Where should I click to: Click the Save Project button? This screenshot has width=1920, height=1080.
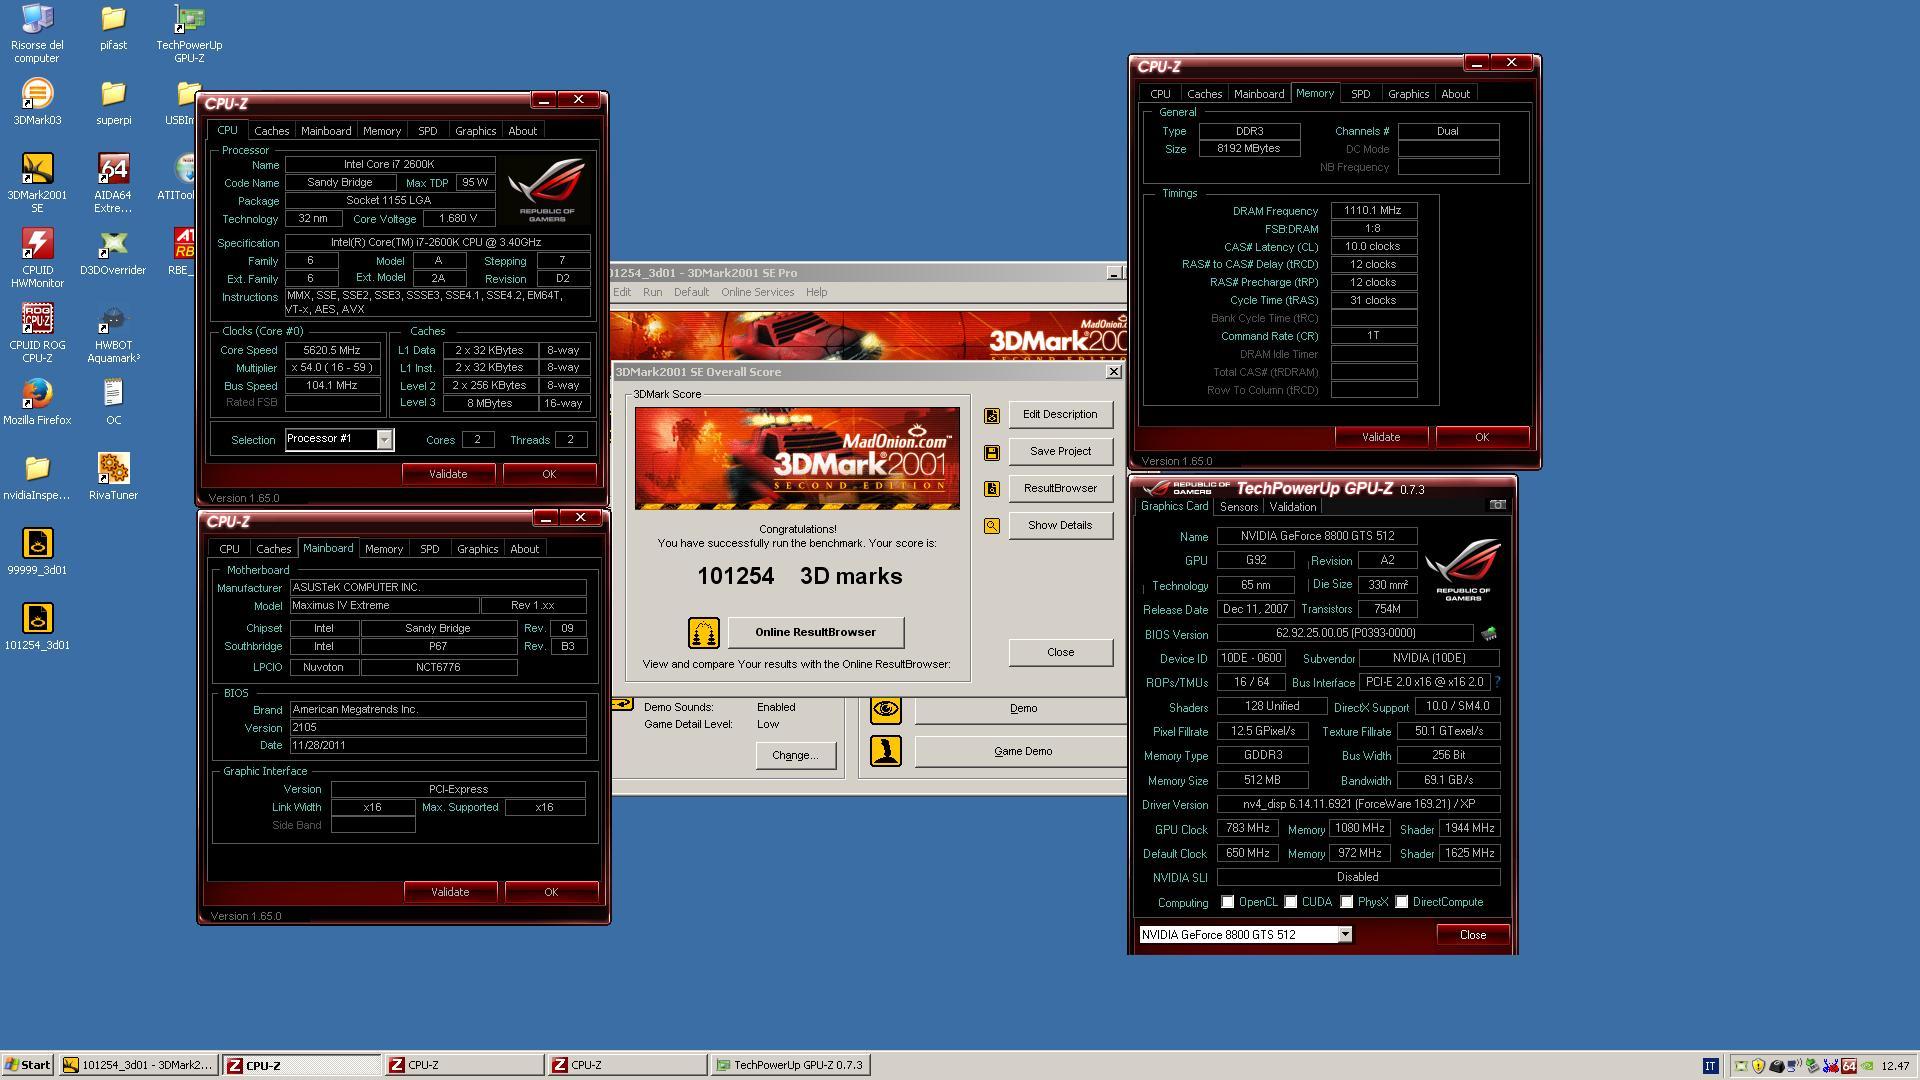click(x=1060, y=451)
